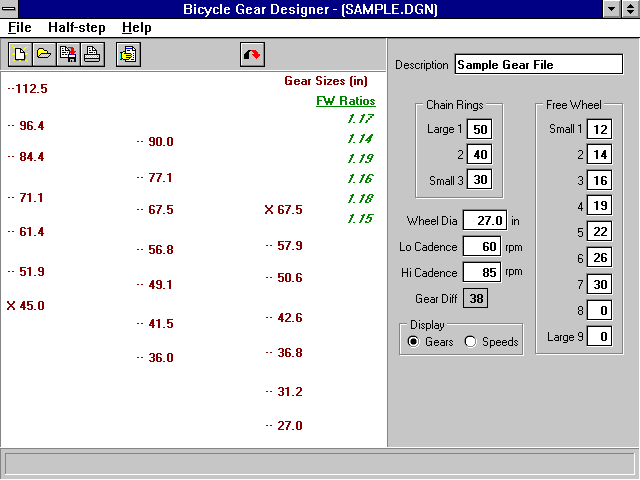The image size is (640, 480).
Task: Select the Gears display radio button
Action: pos(413,342)
